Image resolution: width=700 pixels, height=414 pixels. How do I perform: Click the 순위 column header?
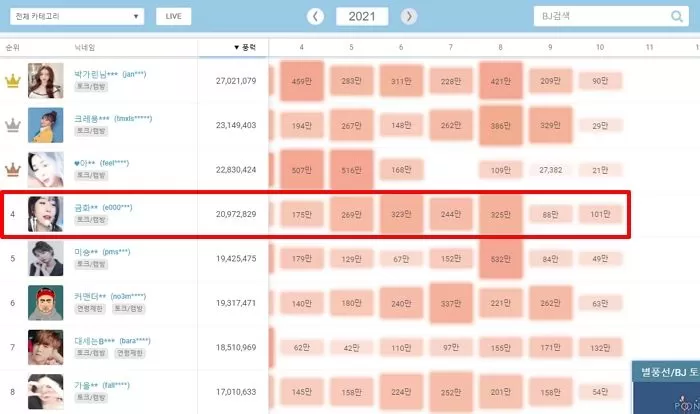[x=12, y=47]
